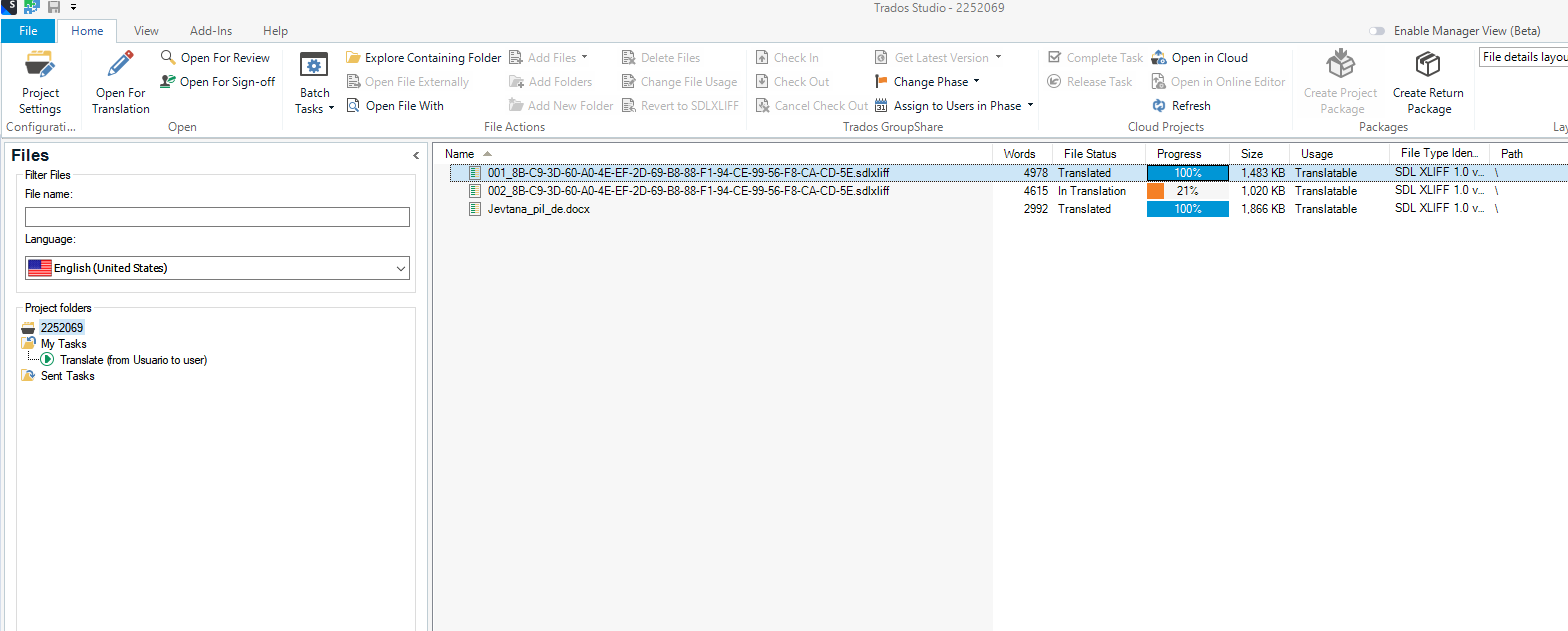
Task: Switch to the Add-Ins tab
Action: tap(211, 31)
